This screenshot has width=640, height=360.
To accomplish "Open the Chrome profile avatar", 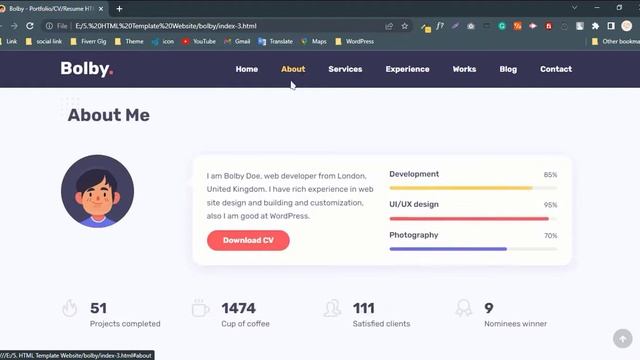I will pos(627,26).
